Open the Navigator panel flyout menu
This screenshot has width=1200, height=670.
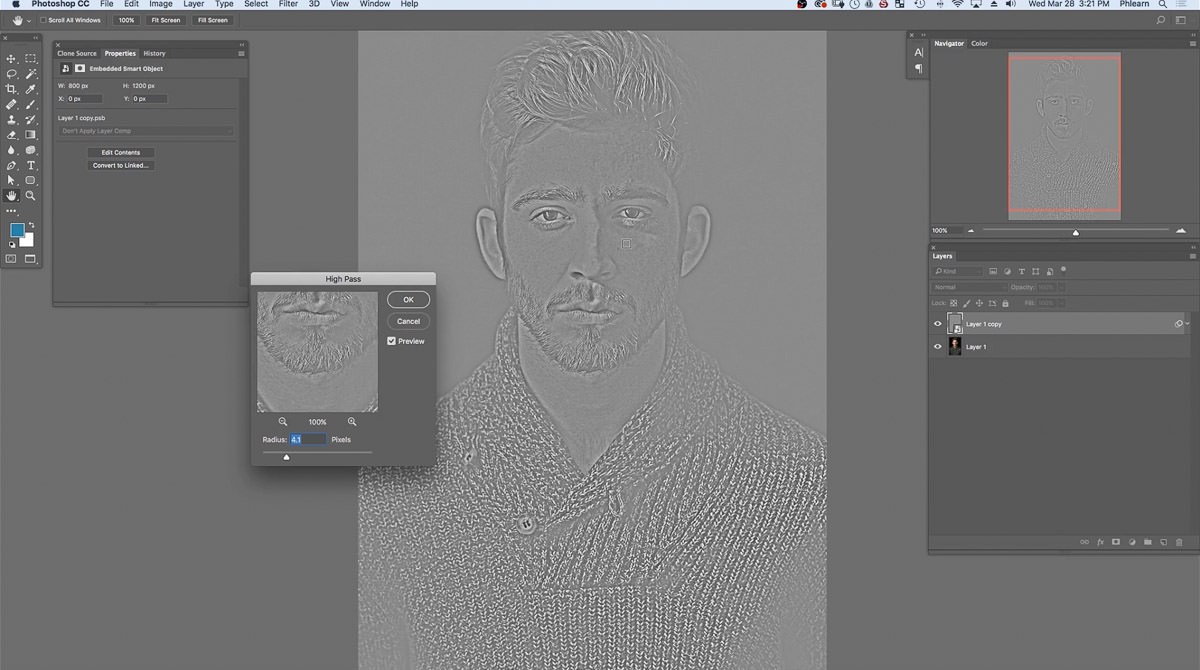[x=1193, y=43]
